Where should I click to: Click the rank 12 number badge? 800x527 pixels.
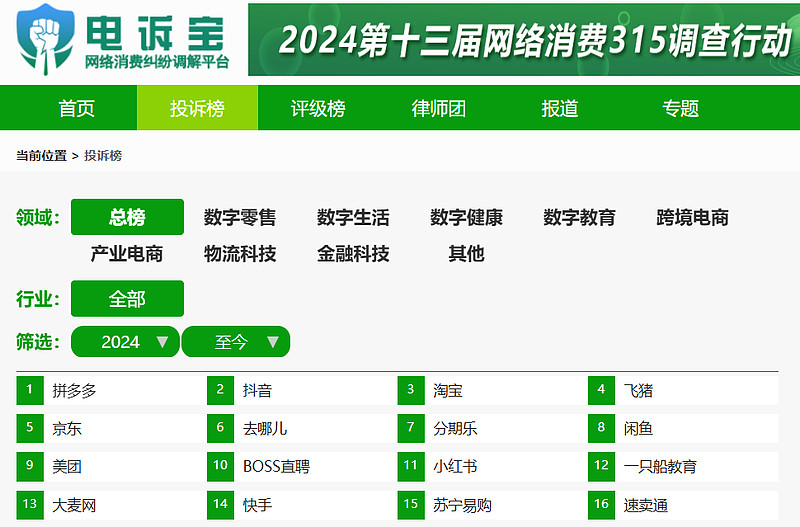tap(601, 466)
